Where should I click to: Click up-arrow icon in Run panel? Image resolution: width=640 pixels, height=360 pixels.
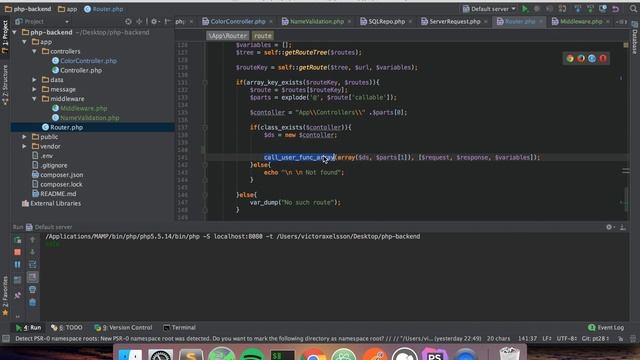click(x=33, y=240)
